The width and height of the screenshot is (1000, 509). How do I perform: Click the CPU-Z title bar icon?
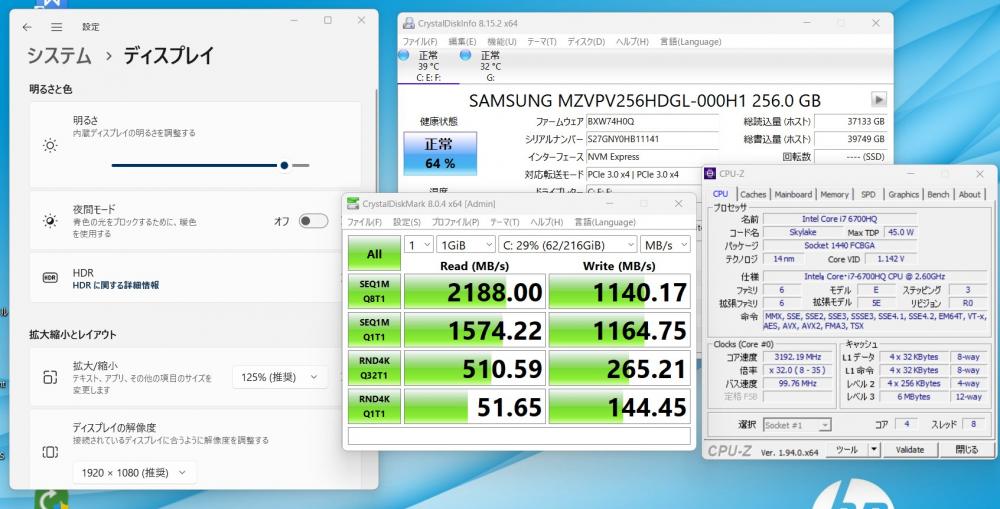pyautogui.click(x=710, y=173)
